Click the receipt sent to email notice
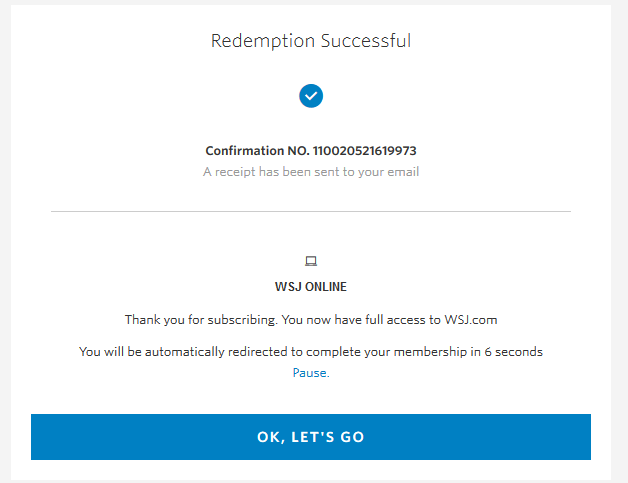628x483 pixels. click(x=311, y=172)
